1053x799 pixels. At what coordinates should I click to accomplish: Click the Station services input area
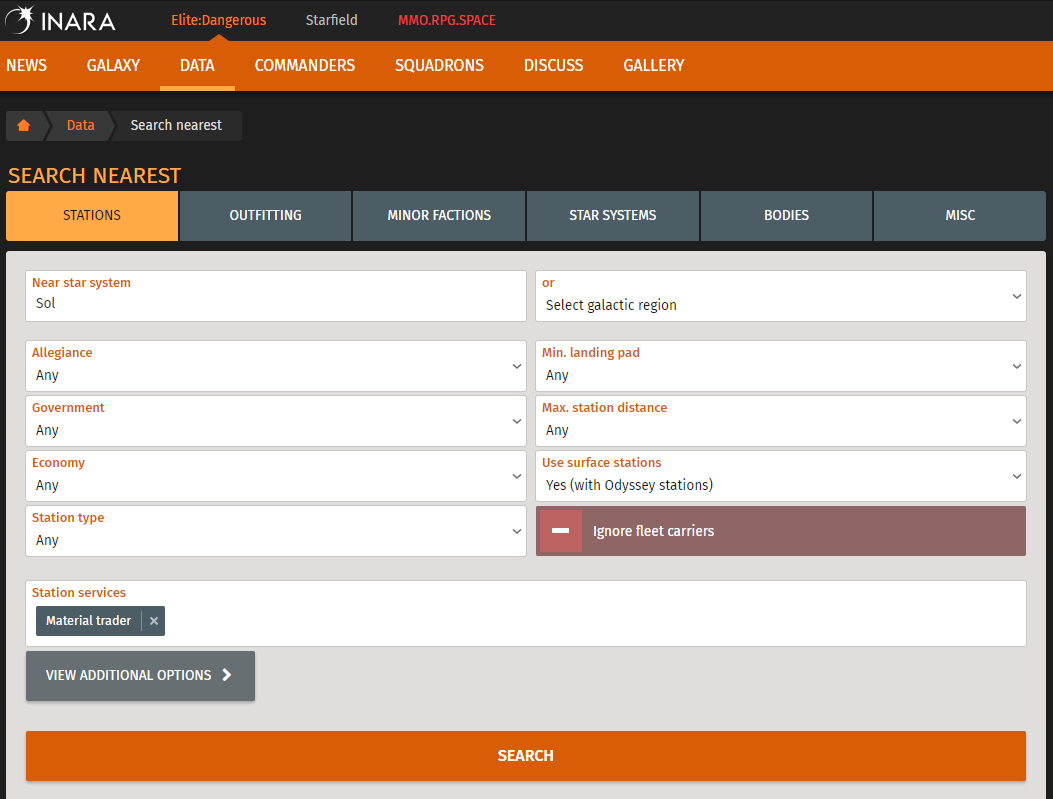[526, 614]
